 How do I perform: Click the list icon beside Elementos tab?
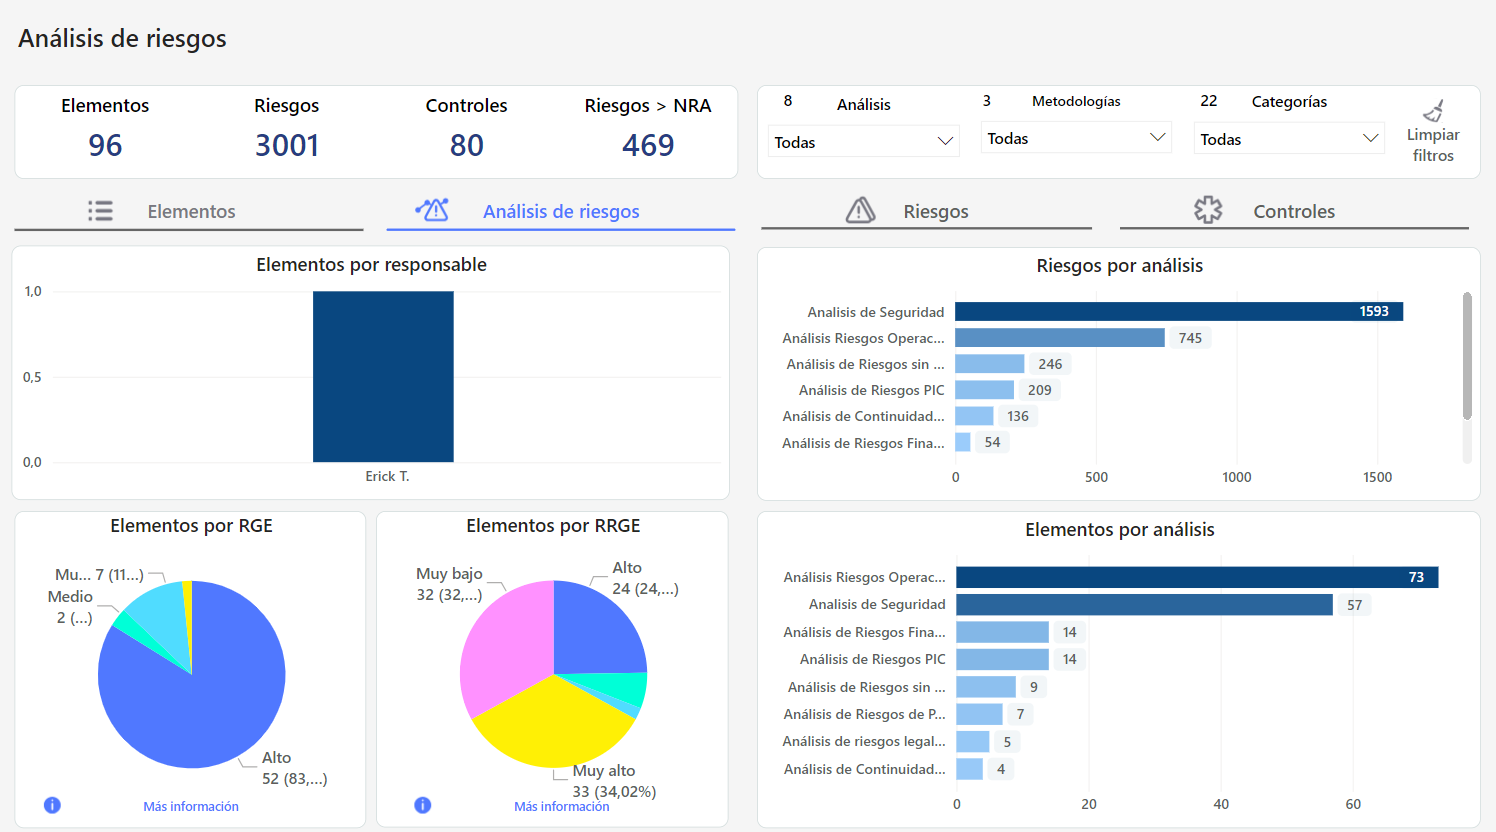click(100, 211)
